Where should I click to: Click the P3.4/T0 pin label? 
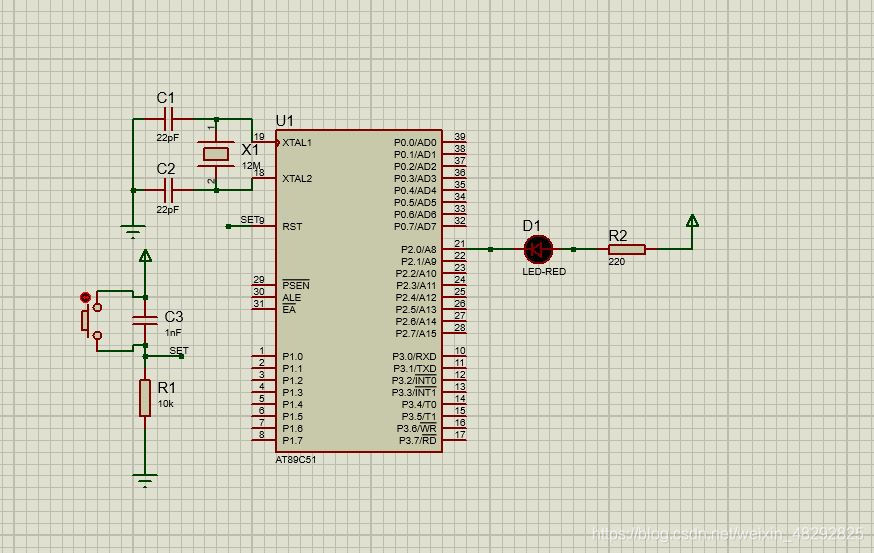[419, 405]
